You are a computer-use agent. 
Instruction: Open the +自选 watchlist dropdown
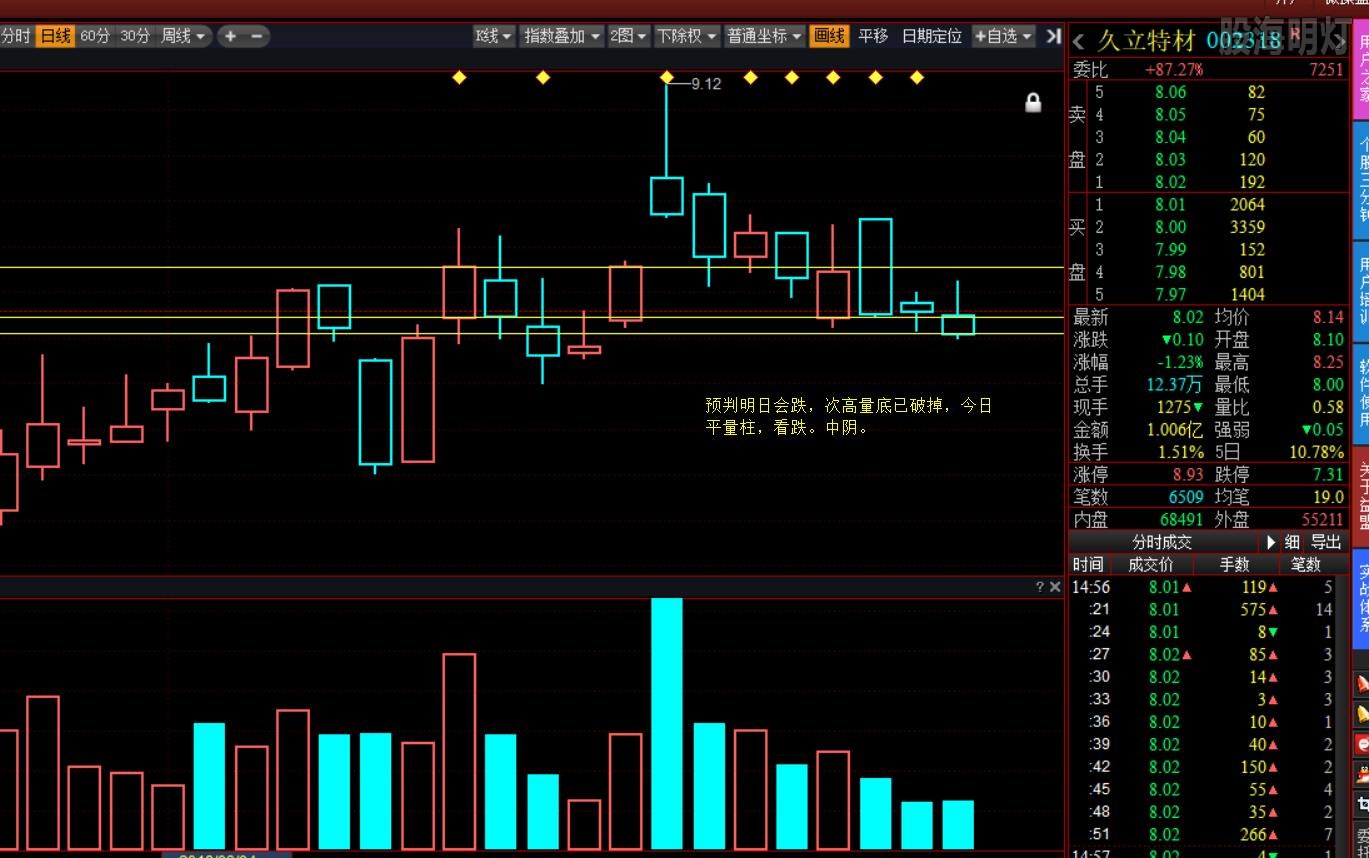[x=1003, y=36]
